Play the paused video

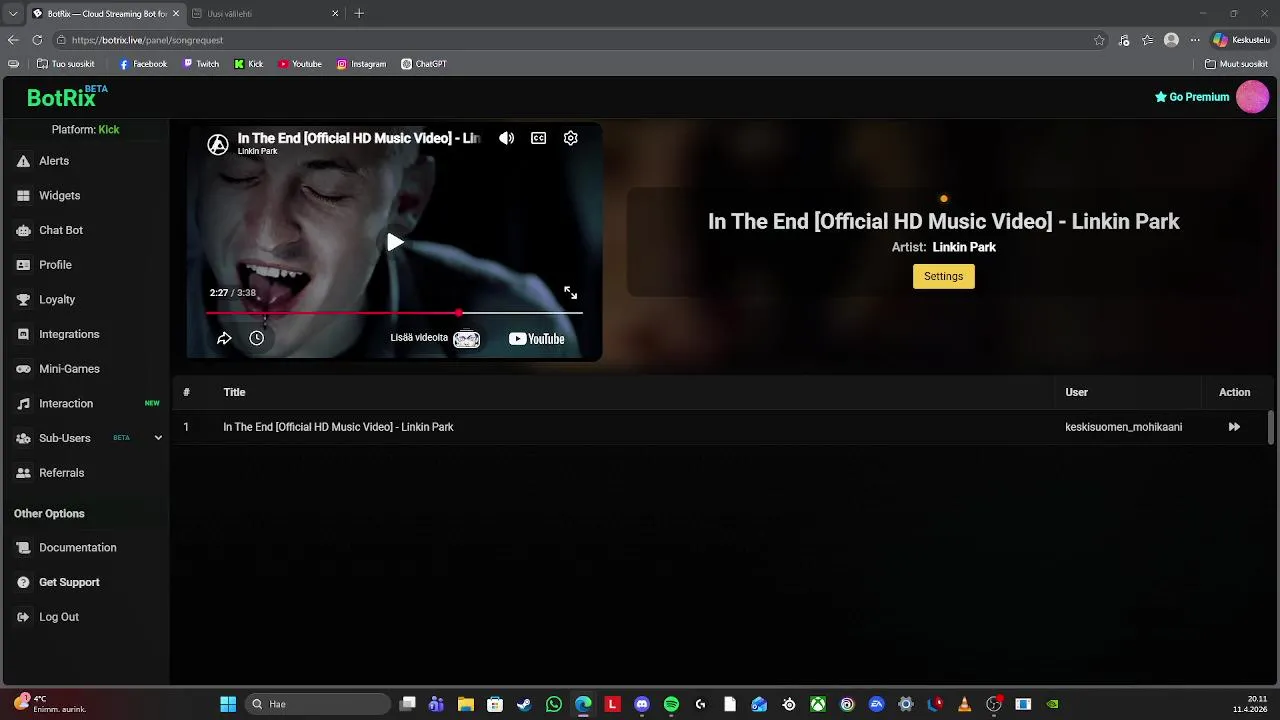(395, 242)
